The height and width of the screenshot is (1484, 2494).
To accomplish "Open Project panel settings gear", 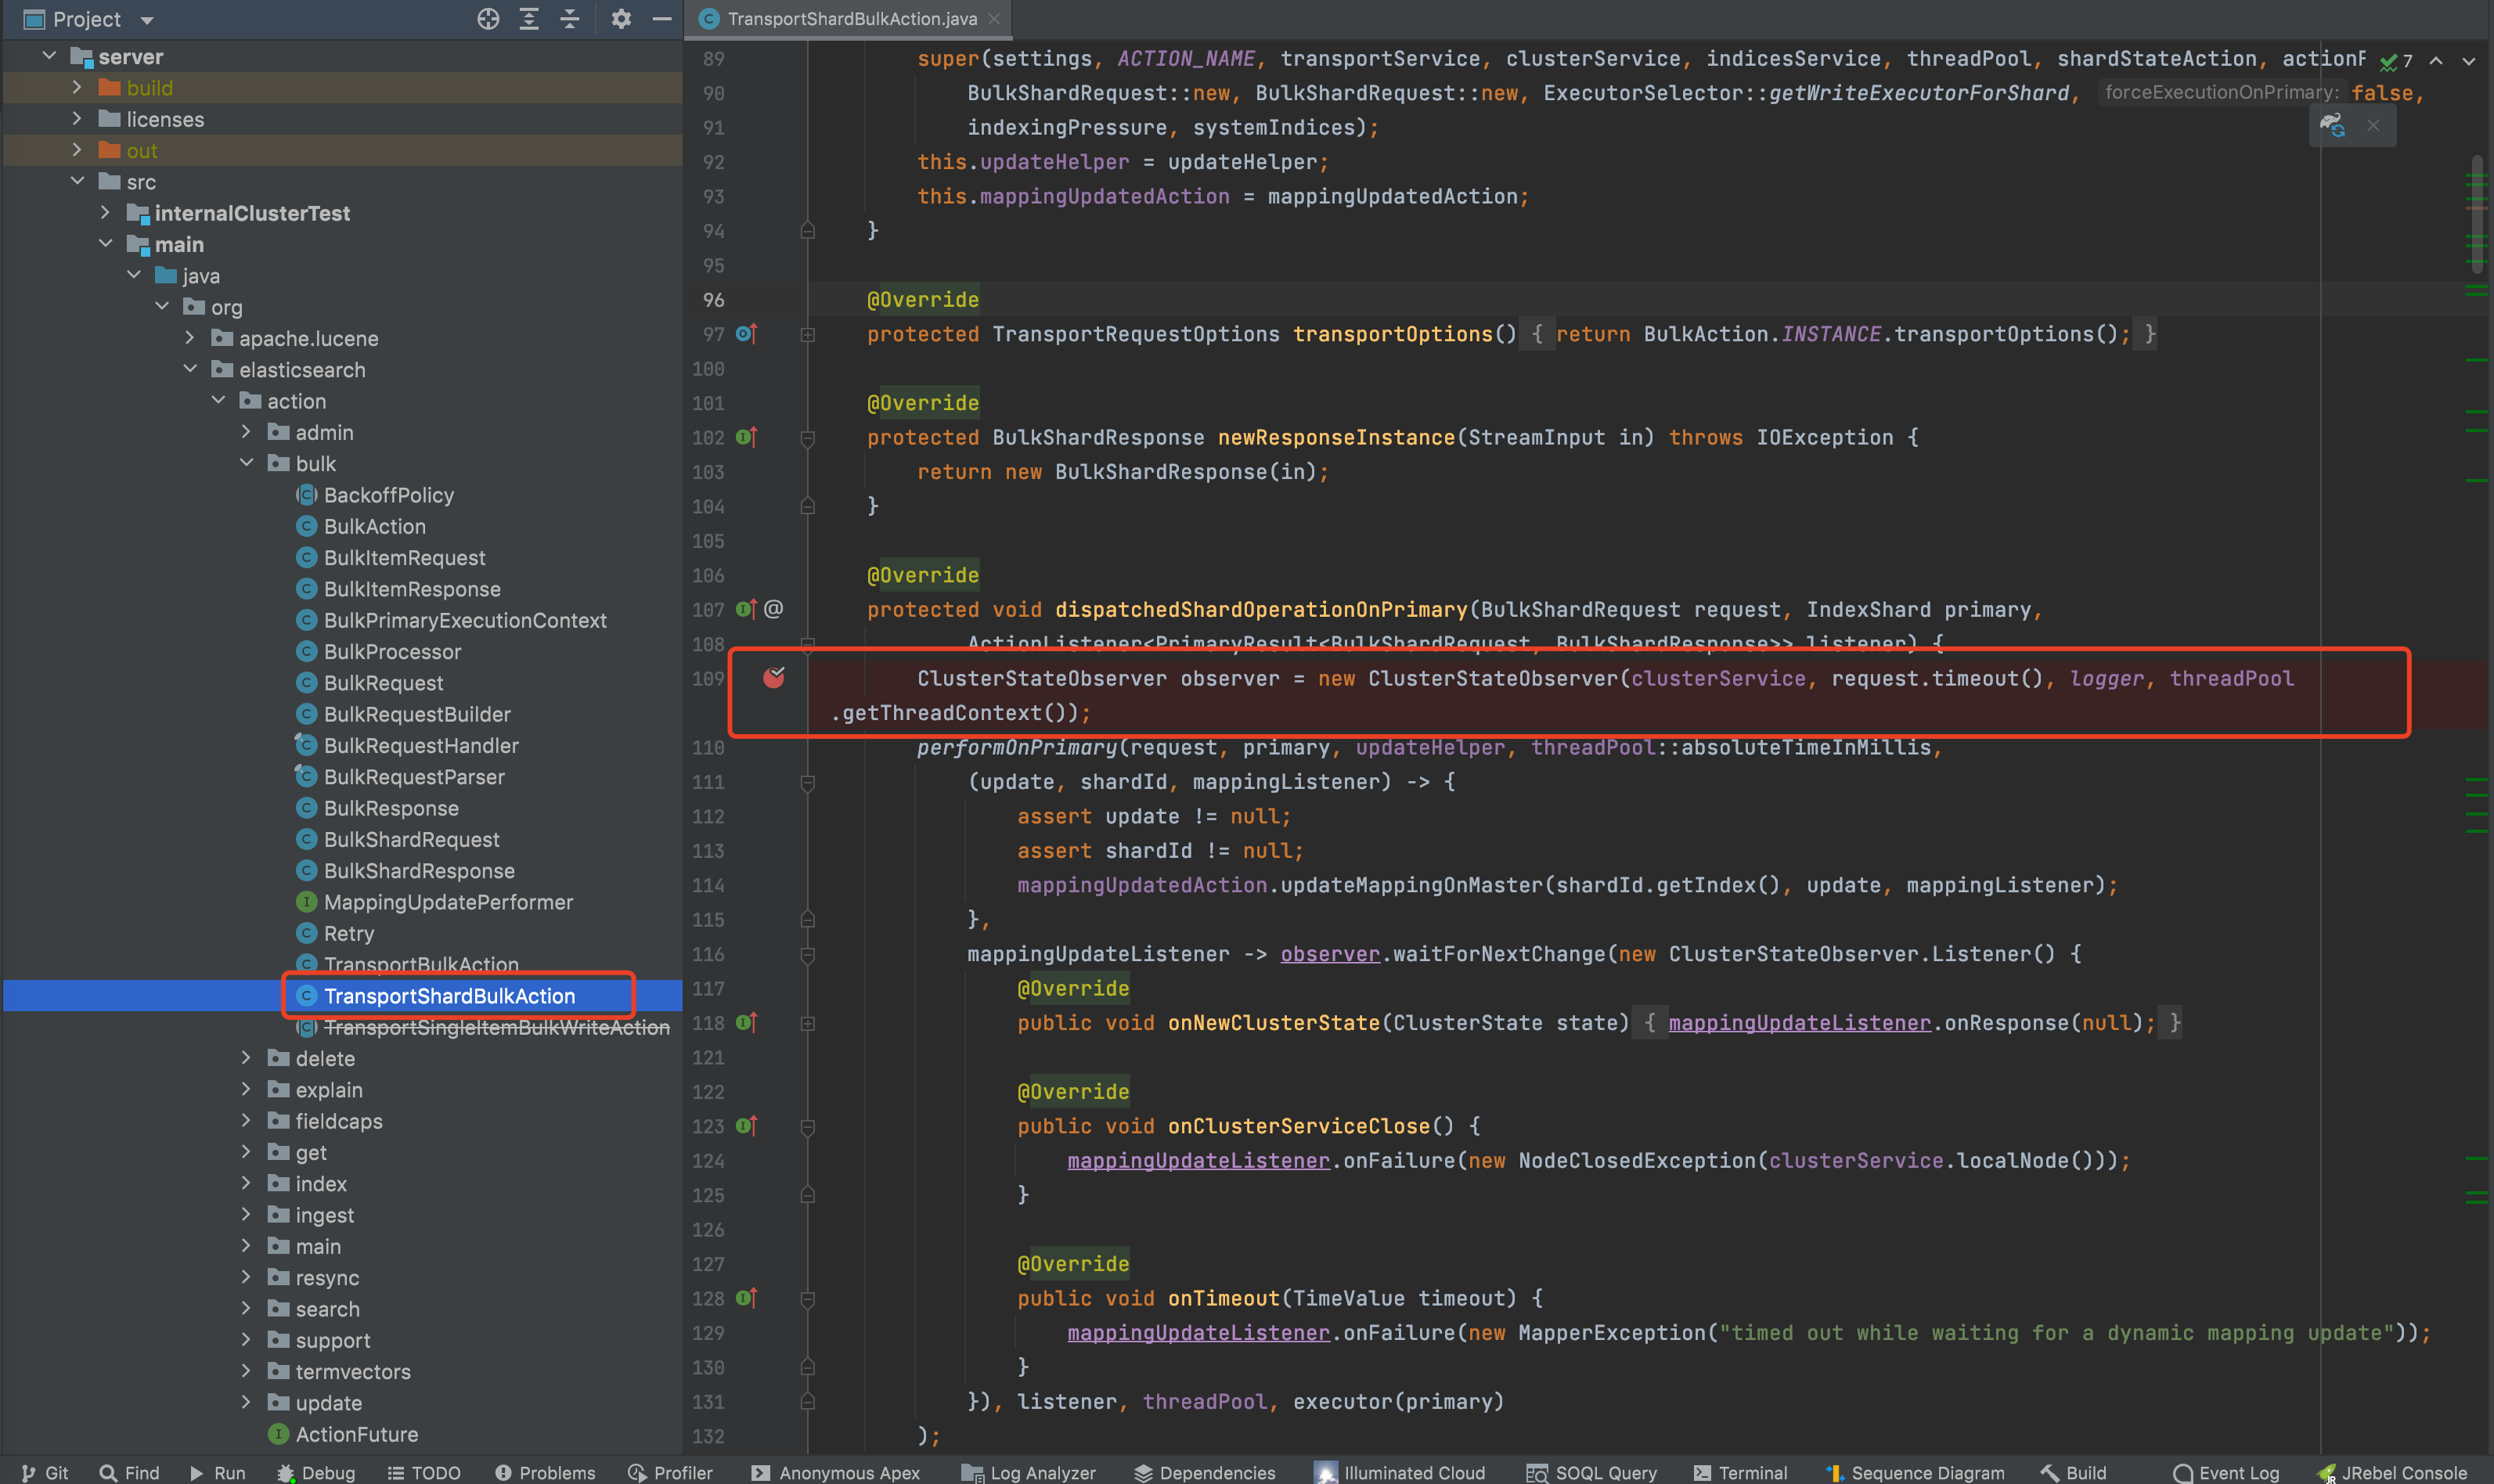I will [x=621, y=19].
